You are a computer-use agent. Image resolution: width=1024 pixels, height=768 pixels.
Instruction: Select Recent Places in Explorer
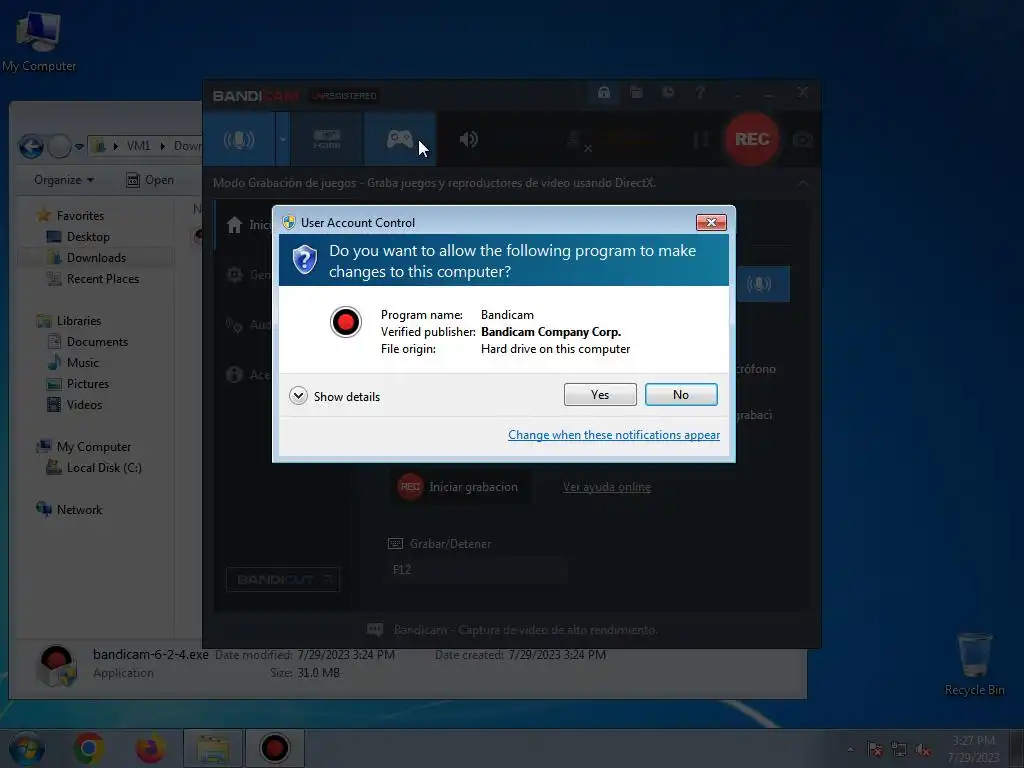click(x=93, y=279)
